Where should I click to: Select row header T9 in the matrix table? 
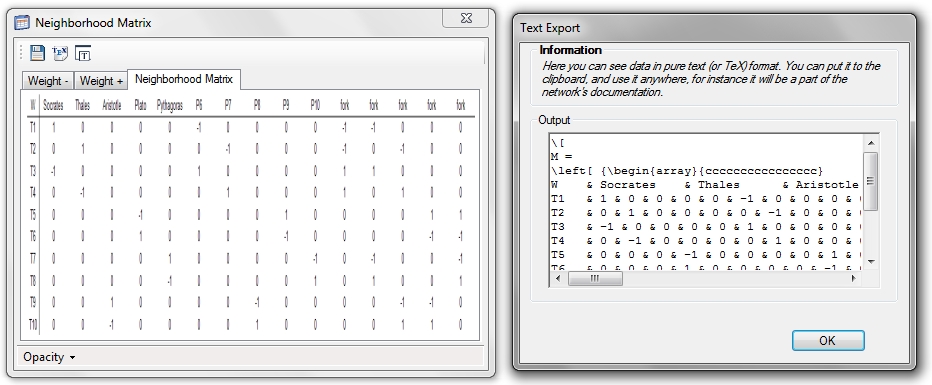[x=33, y=302]
